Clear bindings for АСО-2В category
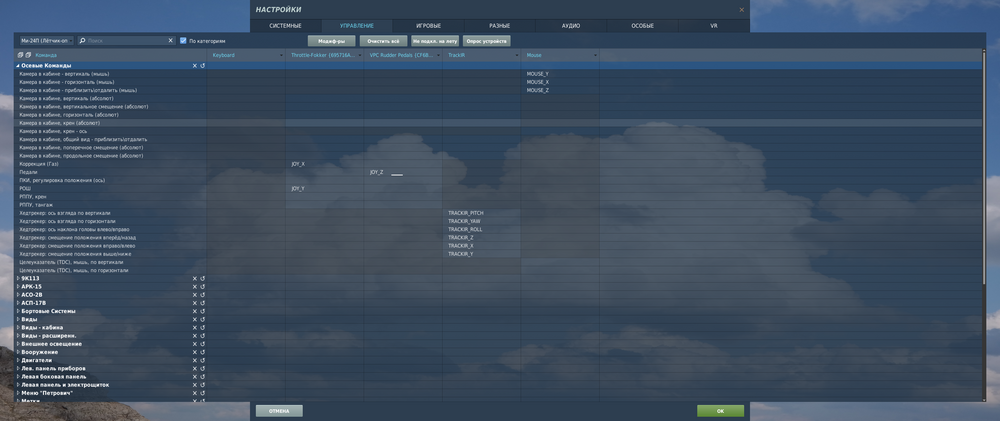The width and height of the screenshot is (1000, 421). [195, 295]
